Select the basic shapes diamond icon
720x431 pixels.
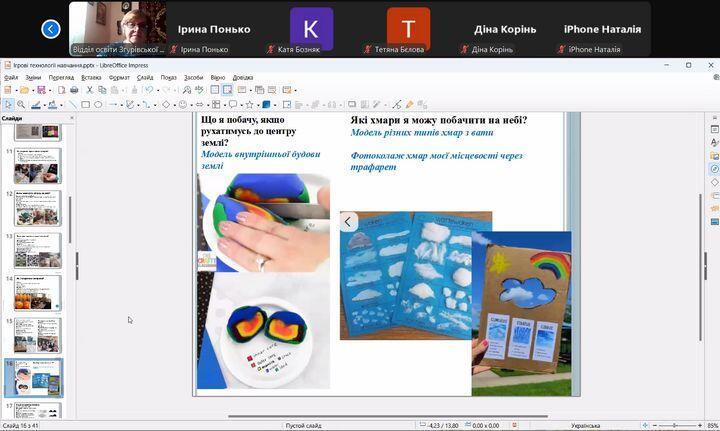click(x=166, y=105)
